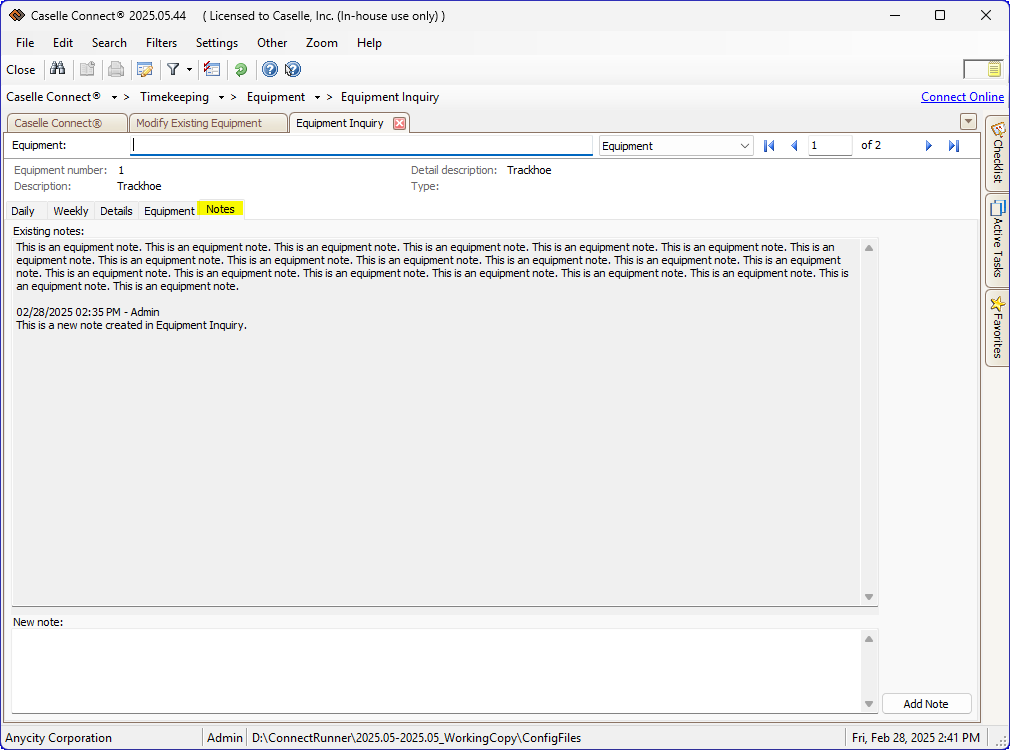Expand the Timekeeping breadcrumb dropdown arrow
This screenshot has width=1010, height=750.
tap(221, 98)
